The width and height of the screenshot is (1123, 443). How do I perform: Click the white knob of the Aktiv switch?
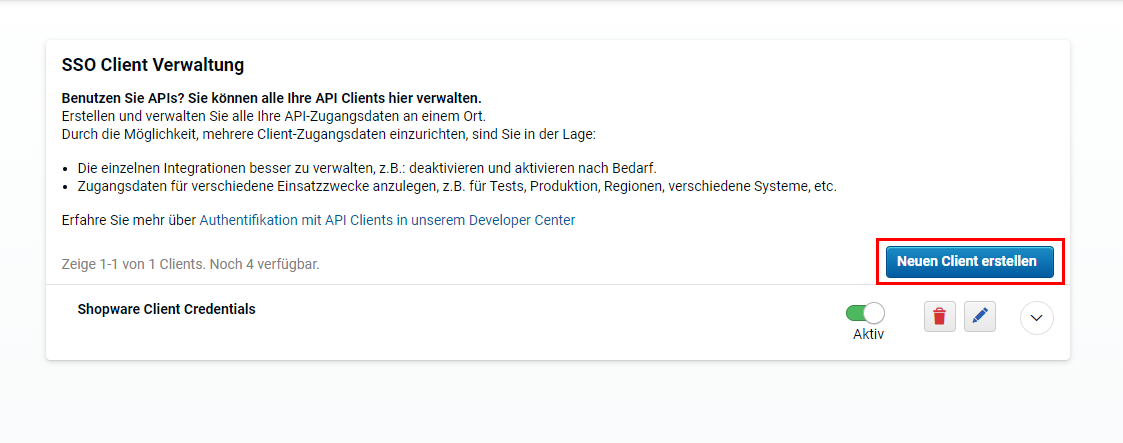click(x=874, y=313)
